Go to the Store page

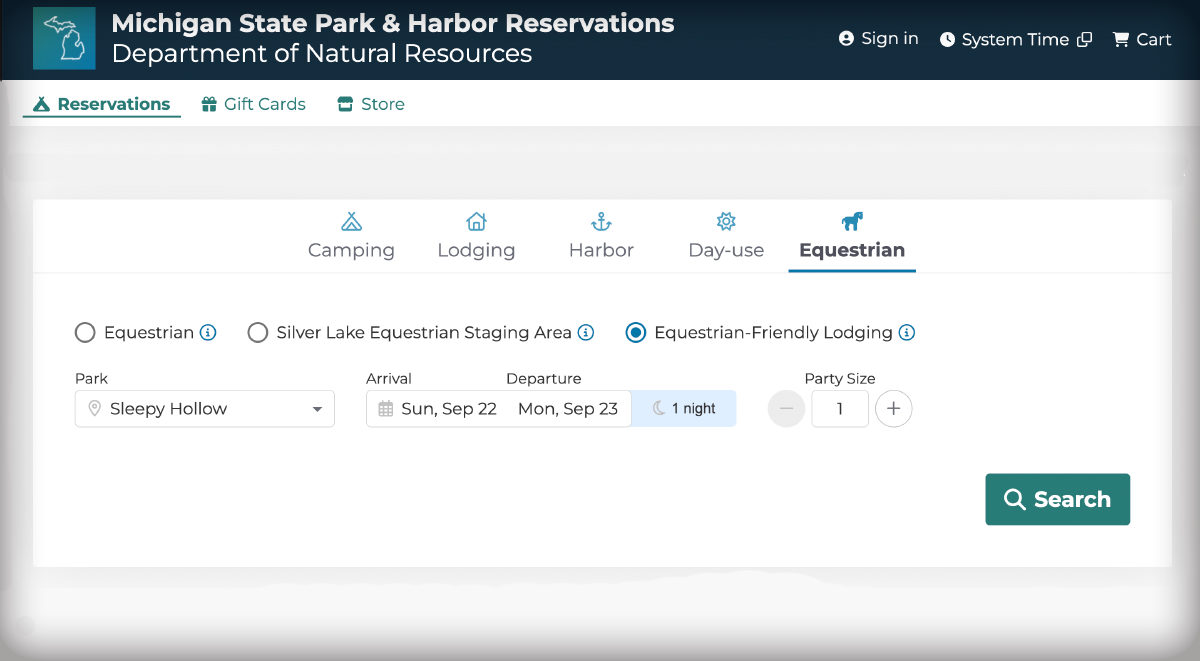click(x=370, y=104)
